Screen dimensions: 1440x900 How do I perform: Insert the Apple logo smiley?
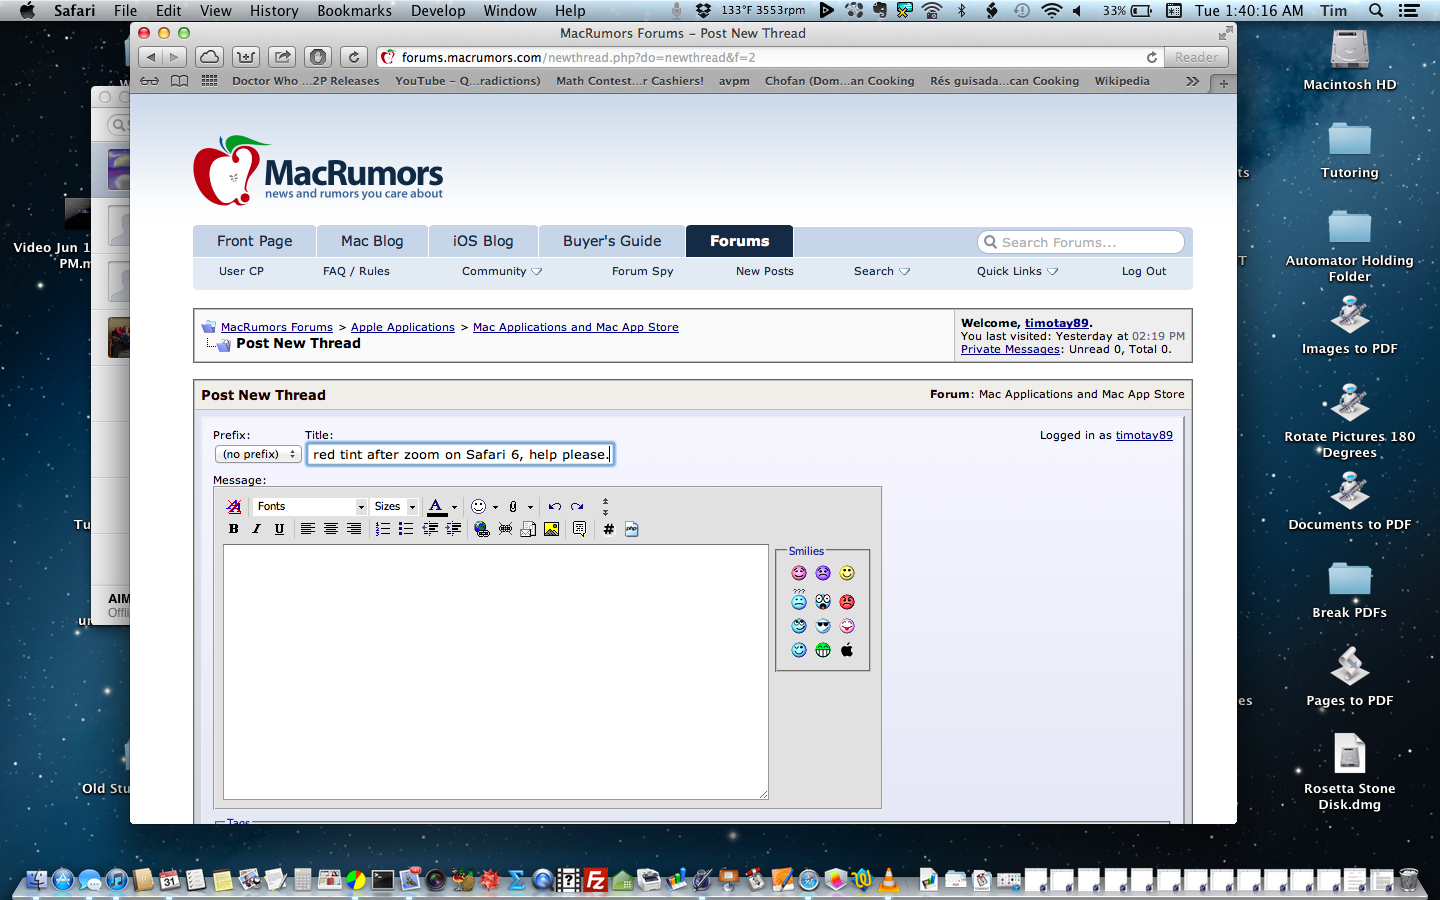(x=847, y=650)
